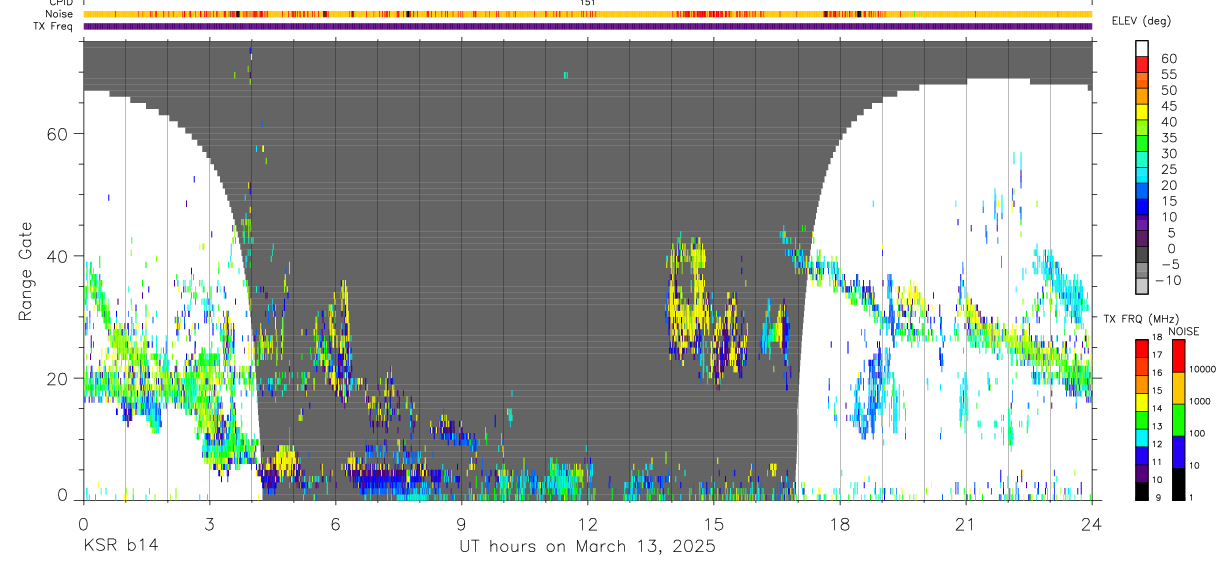
Task: Click '25' on the ELEV scale
Action: [x=1167, y=169]
